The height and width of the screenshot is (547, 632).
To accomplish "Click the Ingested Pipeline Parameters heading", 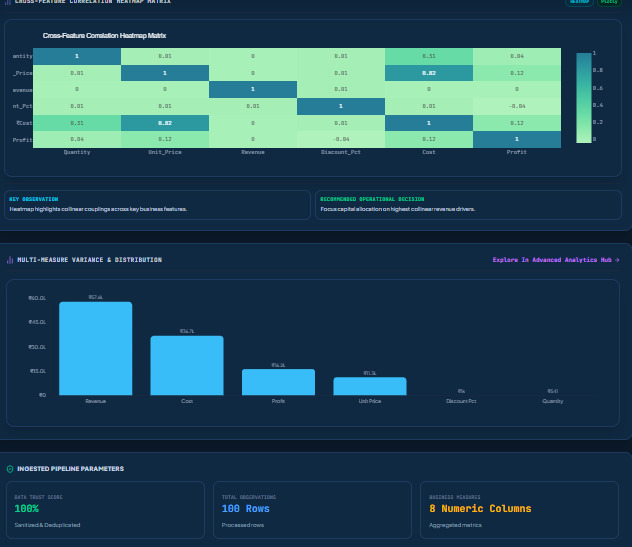I will pyautogui.click(x=71, y=469).
